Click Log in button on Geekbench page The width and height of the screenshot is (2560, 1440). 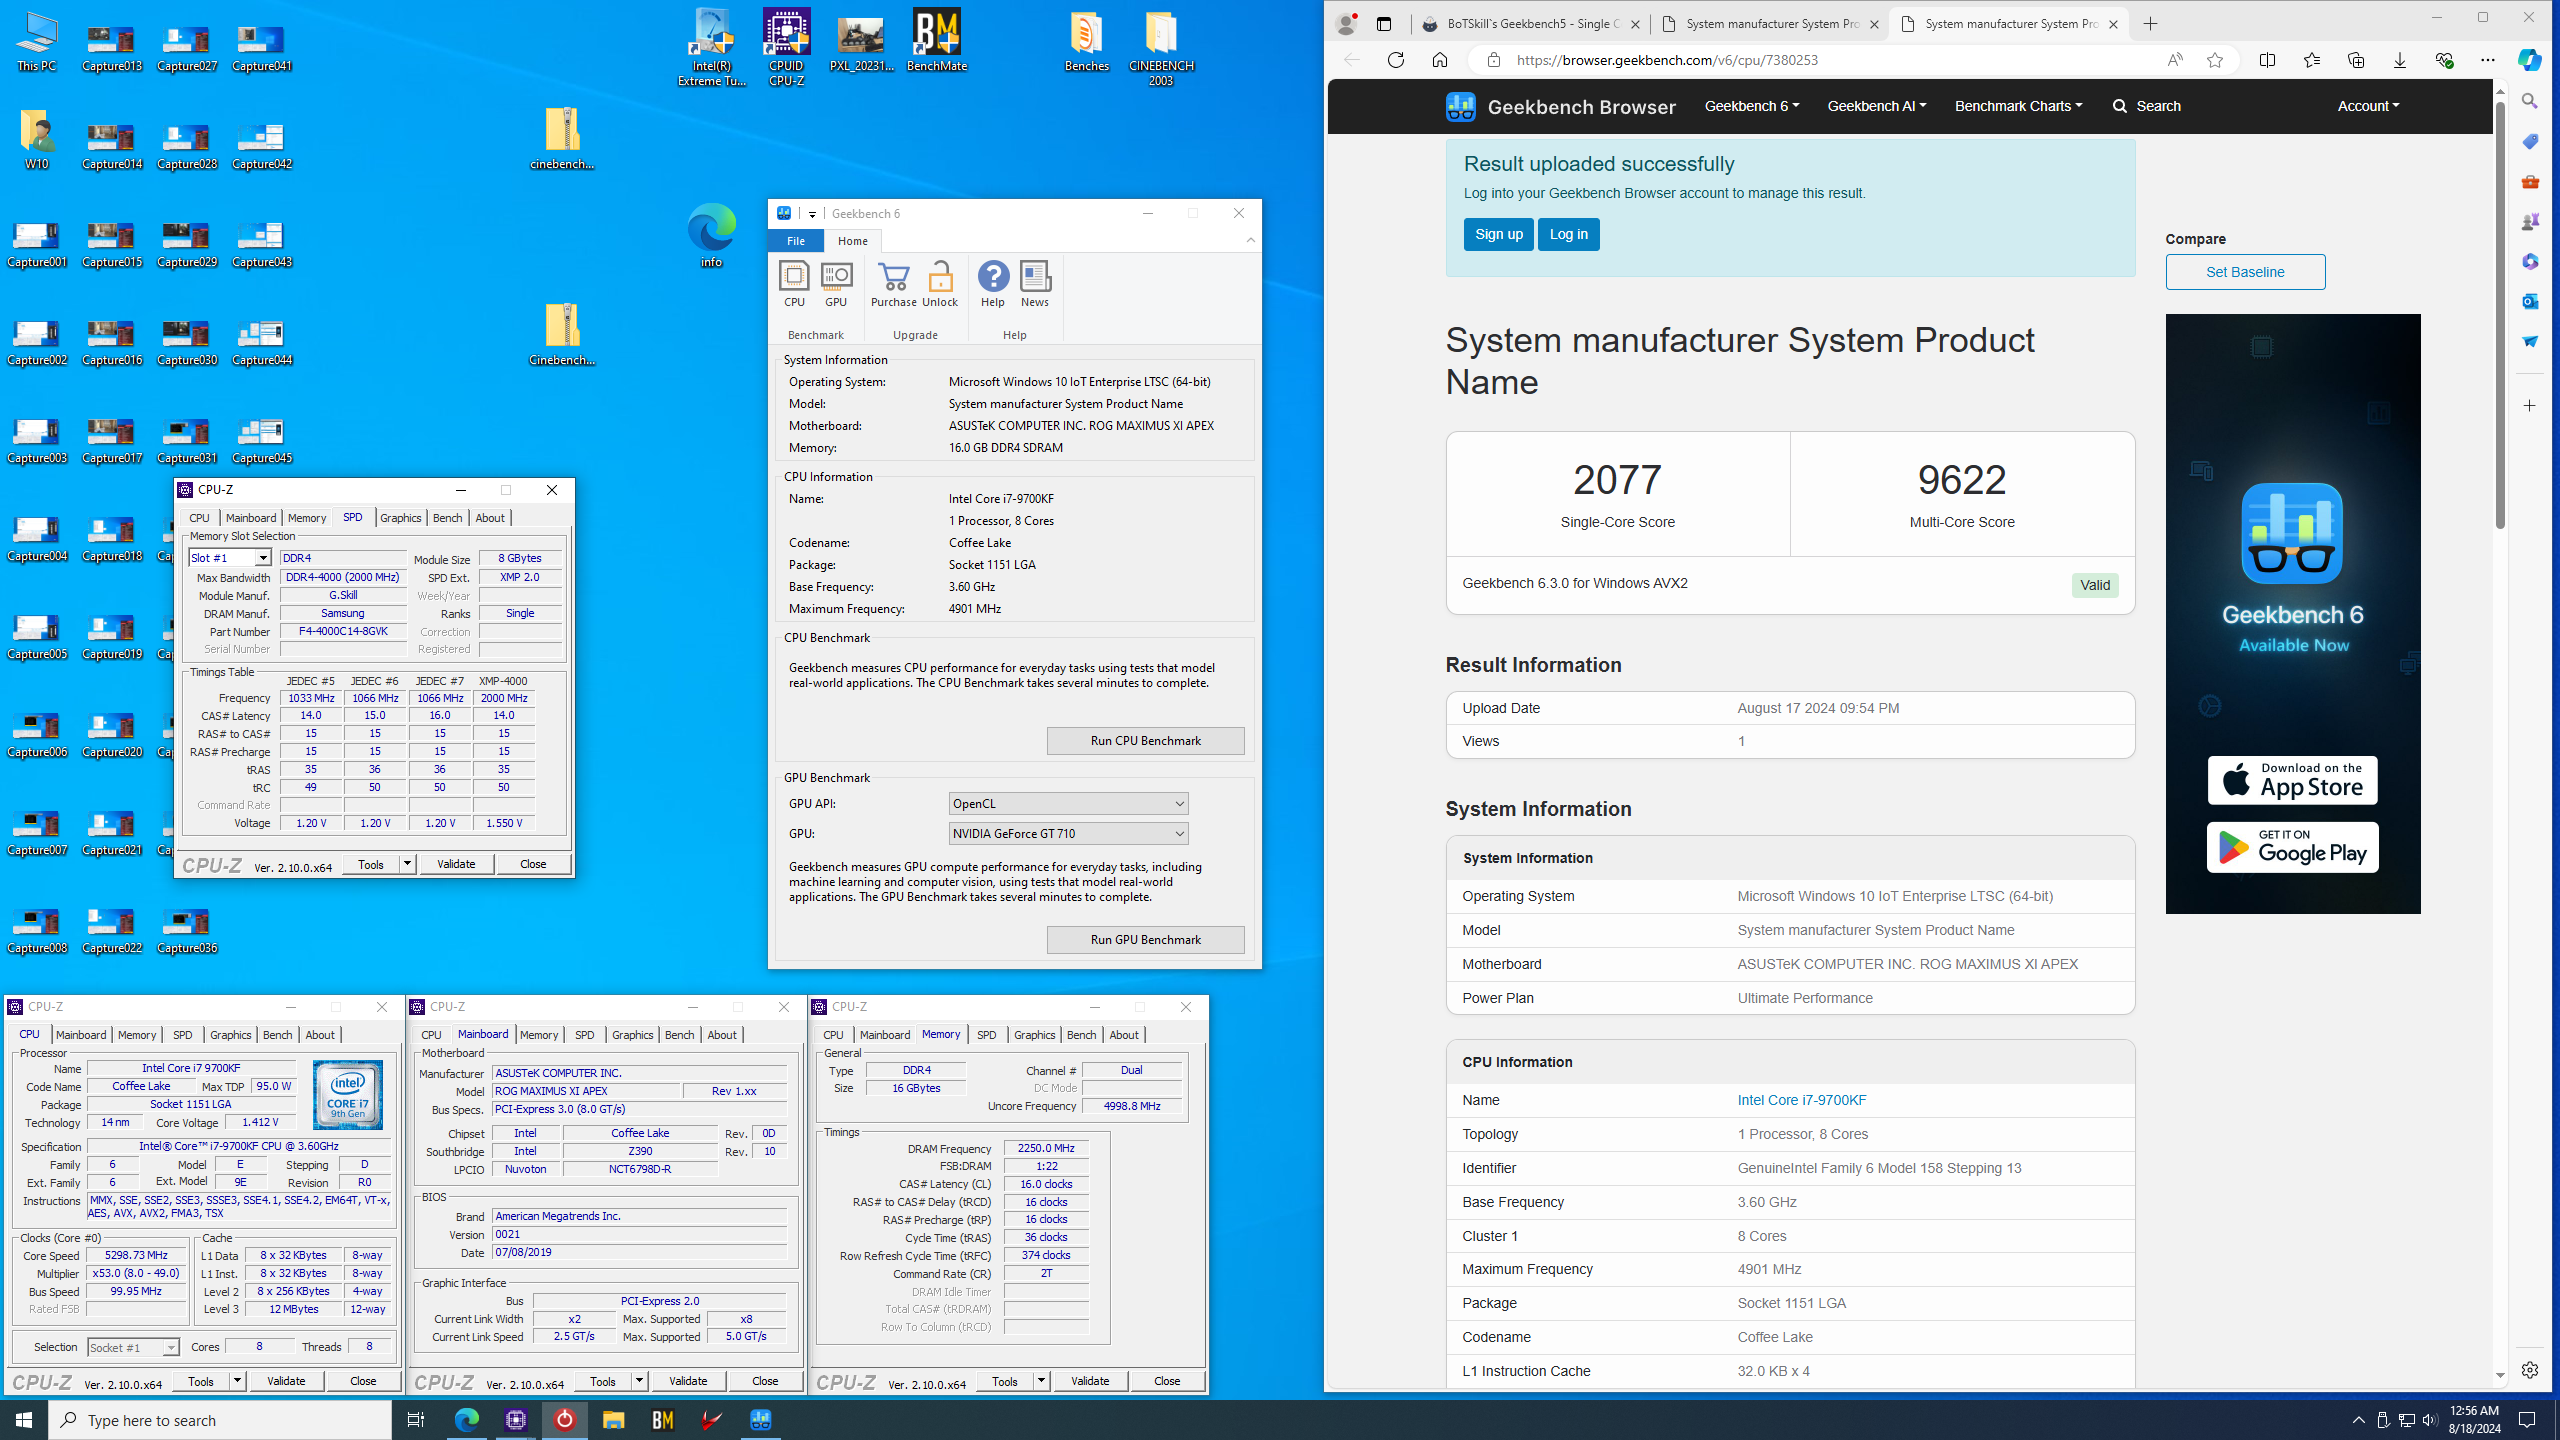[1568, 234]
